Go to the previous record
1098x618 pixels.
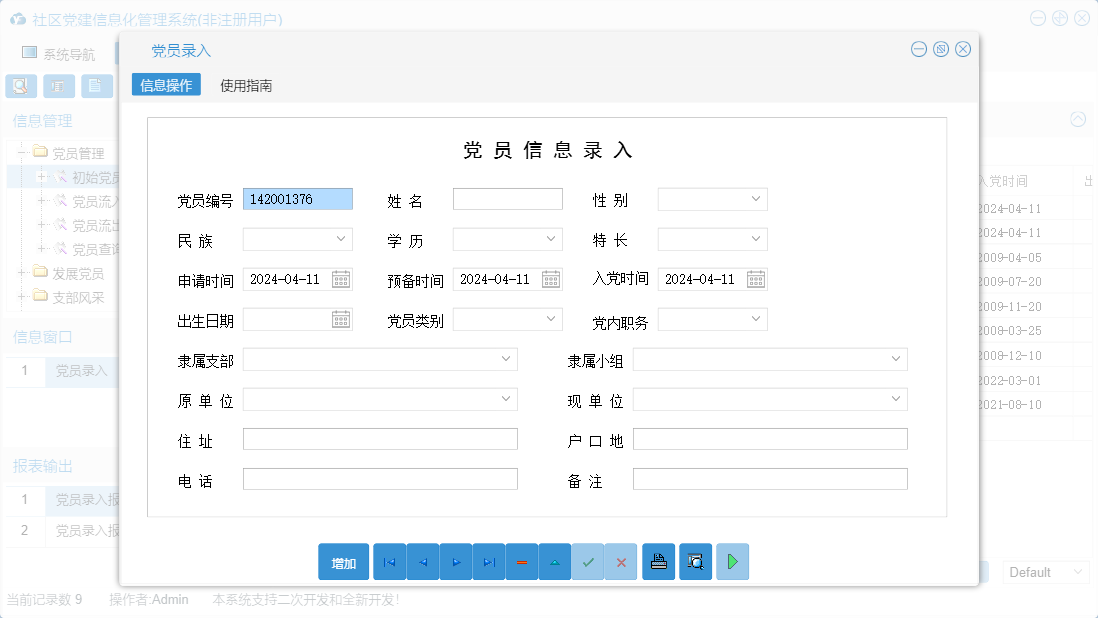coord(422,562)
